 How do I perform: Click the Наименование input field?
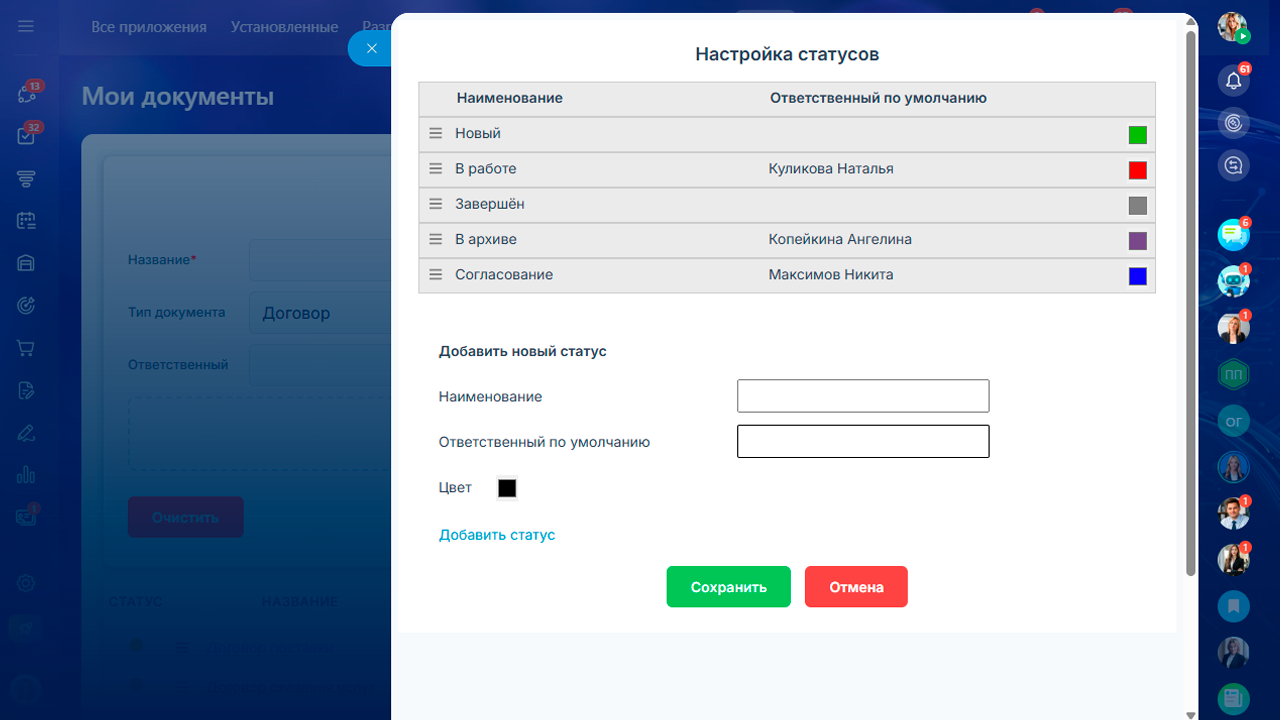[x=863, y=396]
